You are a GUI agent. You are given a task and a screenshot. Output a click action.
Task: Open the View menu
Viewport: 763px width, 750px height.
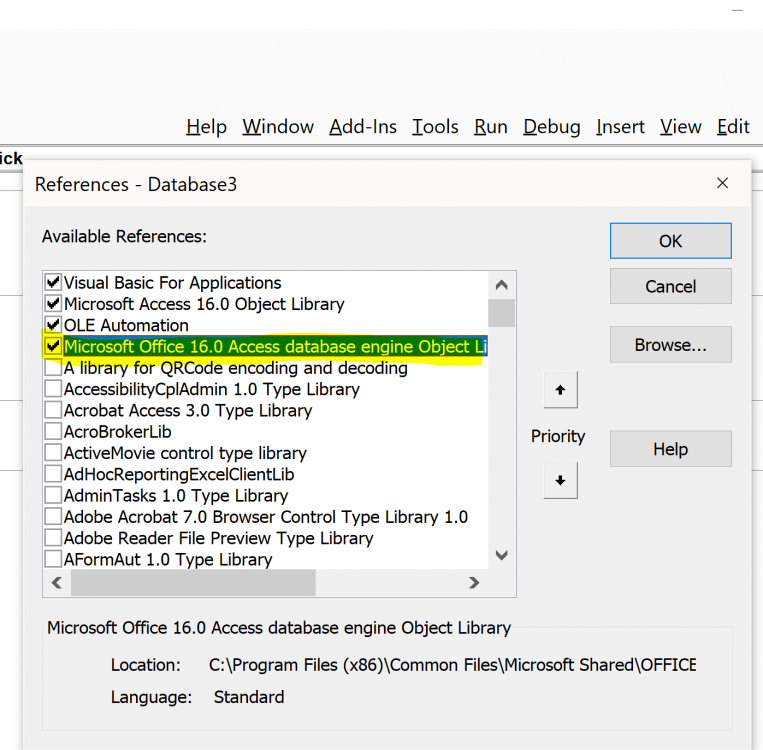(680, 127)
